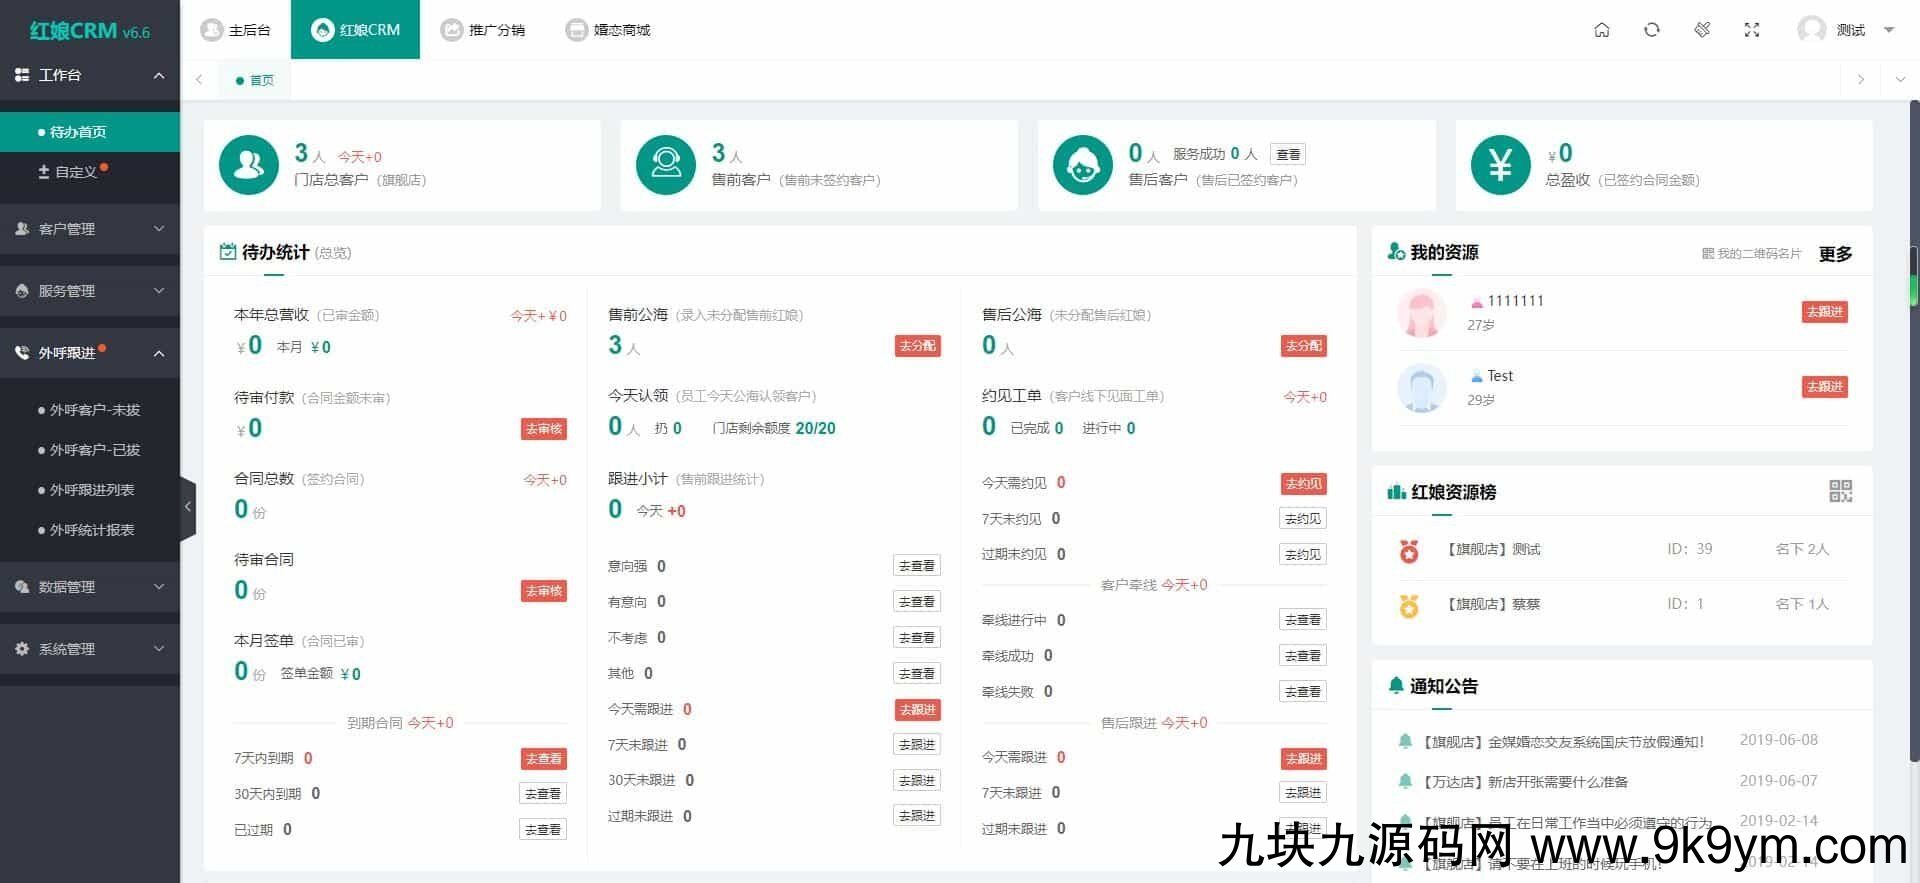This screenshot has height=883, width=1920.
Task: Expand the 客户管理 menu
Action: (x=90, y=229)
